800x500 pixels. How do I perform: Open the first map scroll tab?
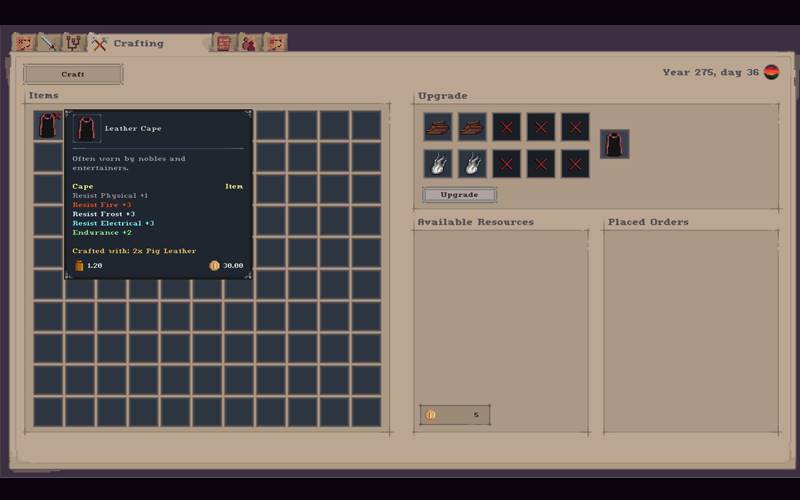[23, 43]
